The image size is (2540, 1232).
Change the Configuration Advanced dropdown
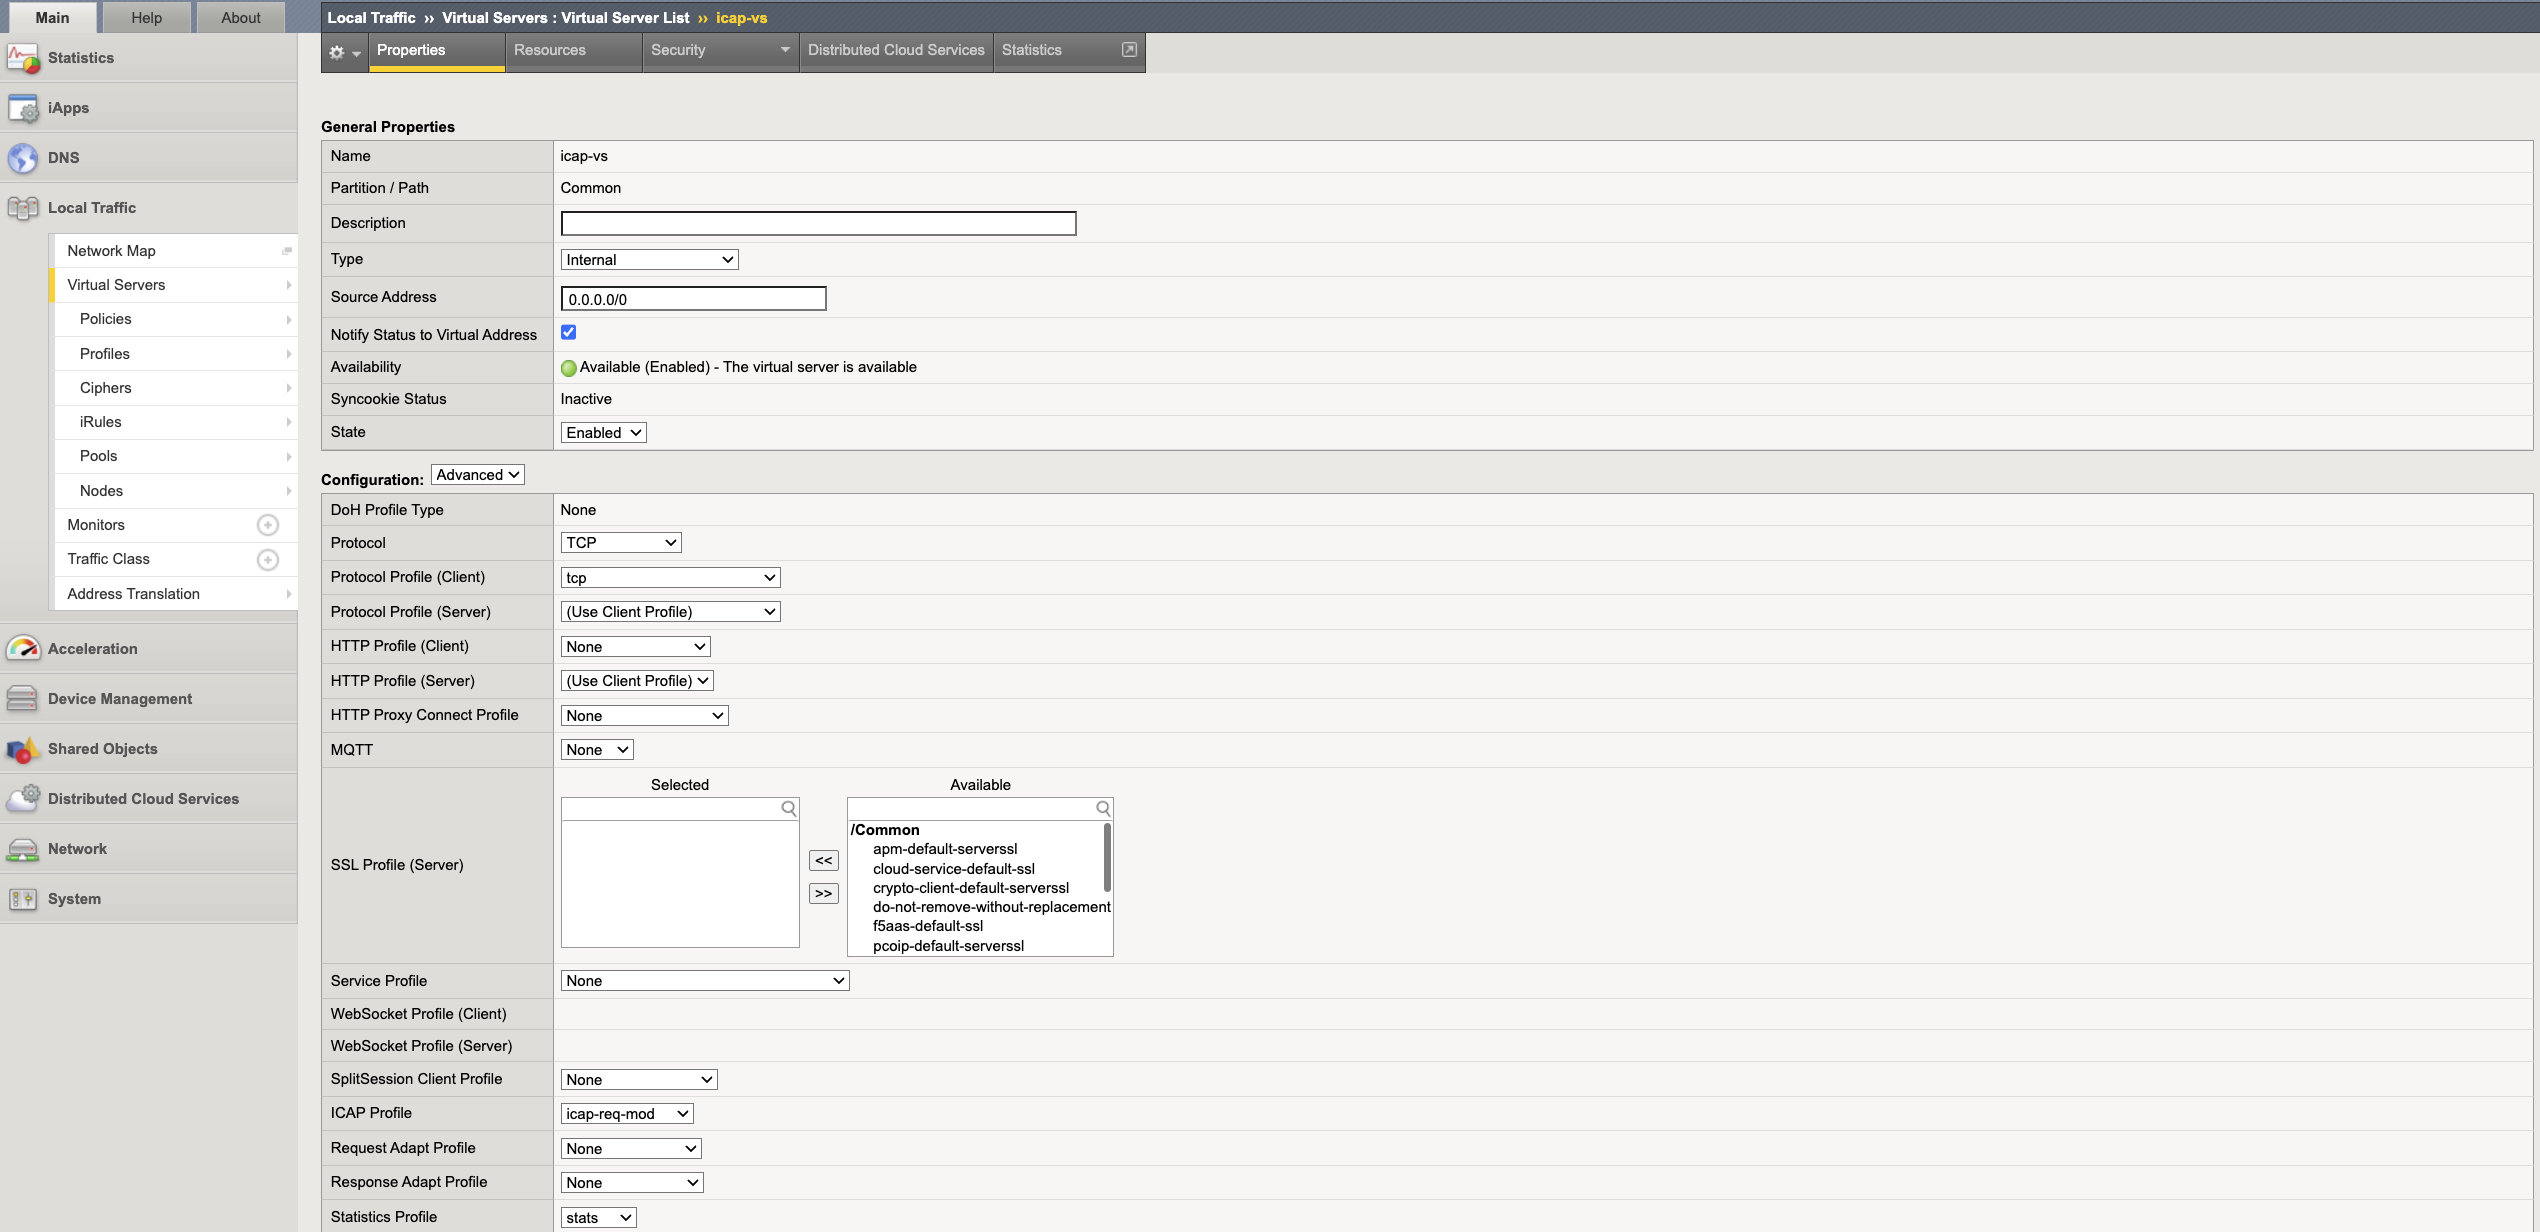(x=477, y=475)
